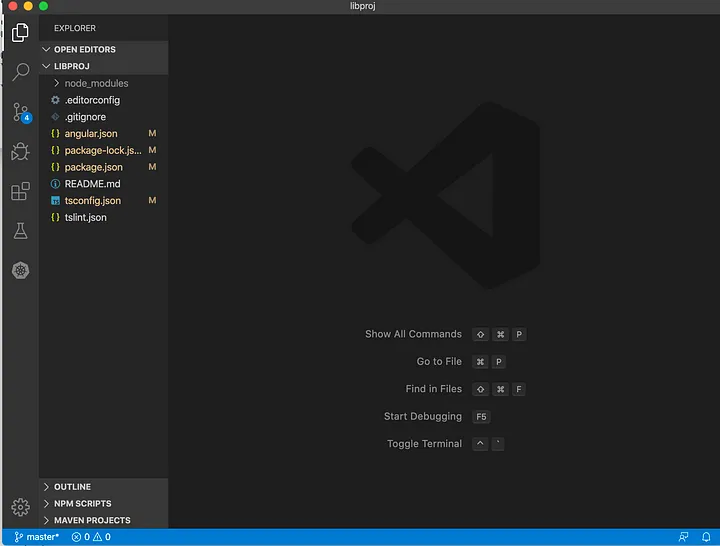
Task: Open Source Control view with badge
Action: (x=20, y=112)
